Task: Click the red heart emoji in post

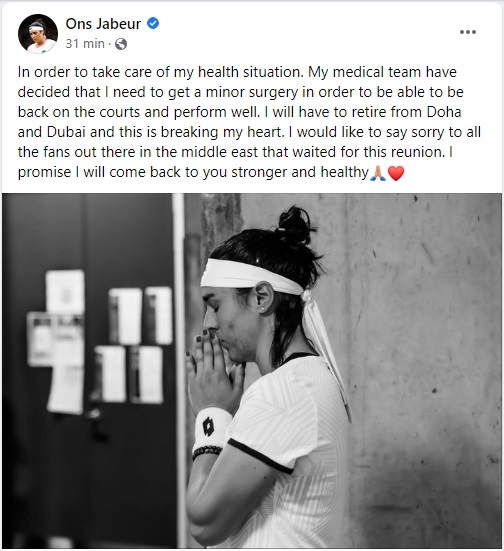Action: point(395,173)
